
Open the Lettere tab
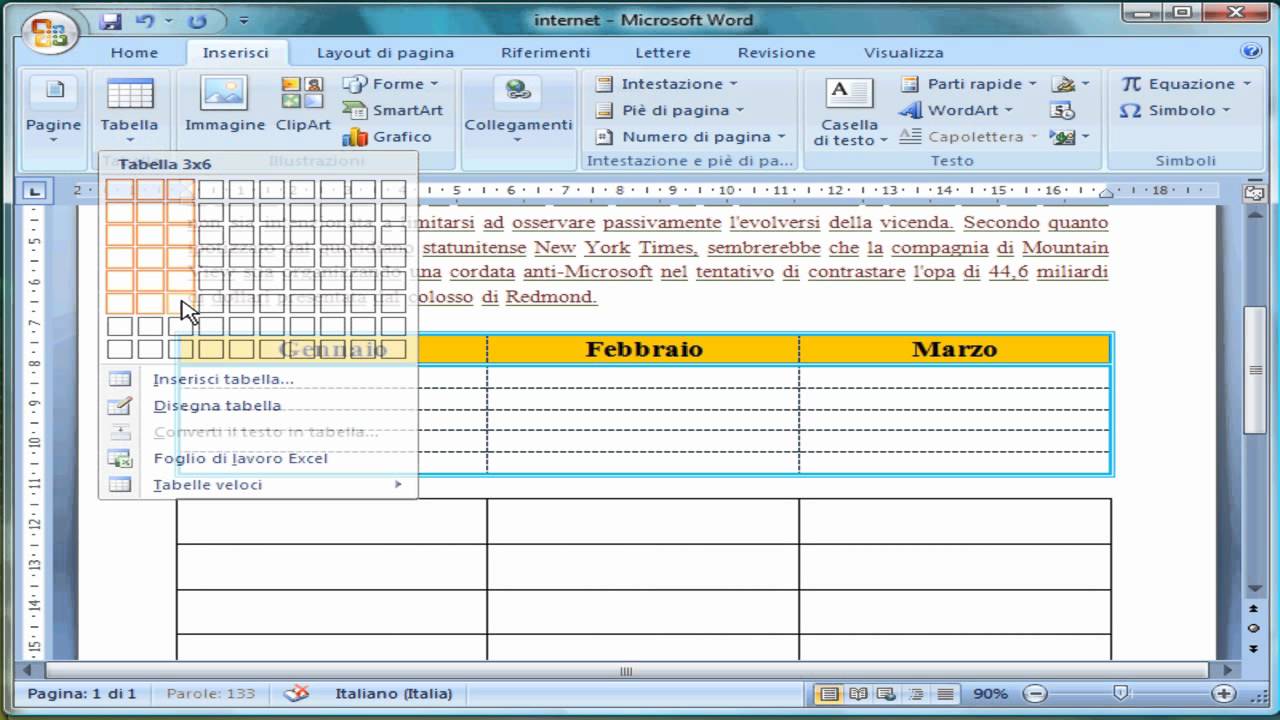pyautogui.click(x=662, y=53)
